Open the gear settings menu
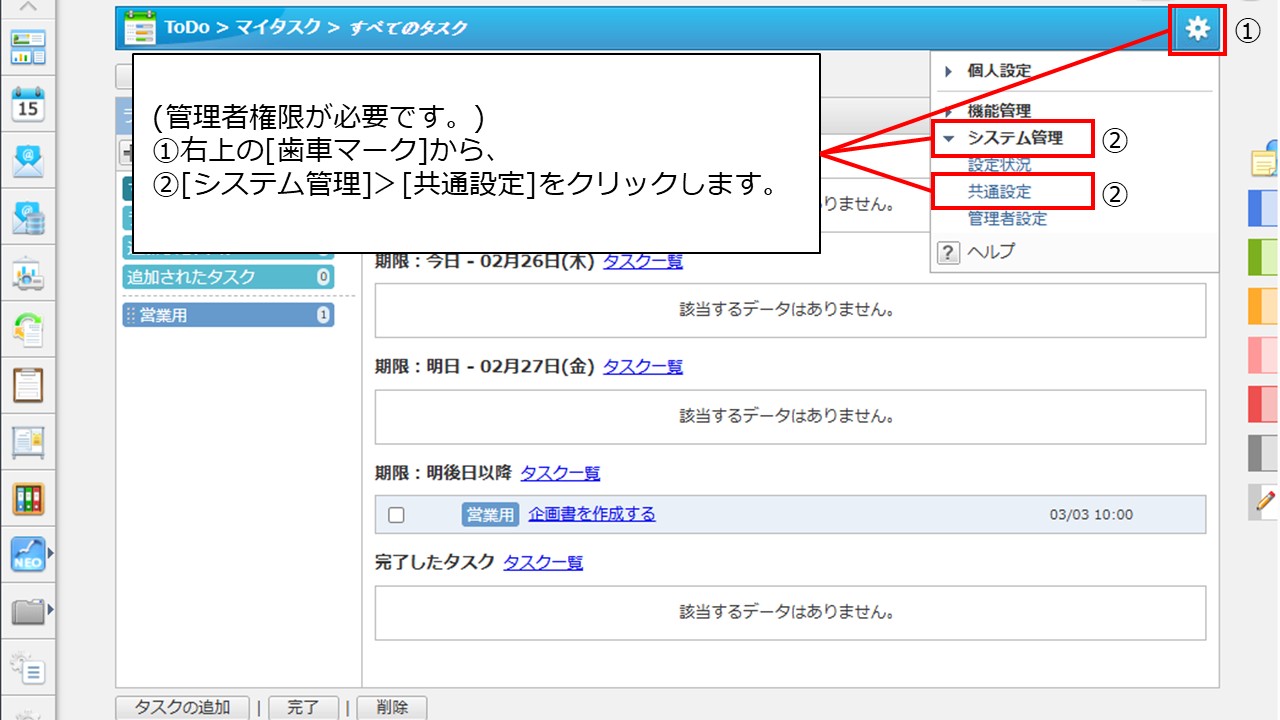The width and height of the screenshot is (1280, 720). click(x=1197, y=29)
